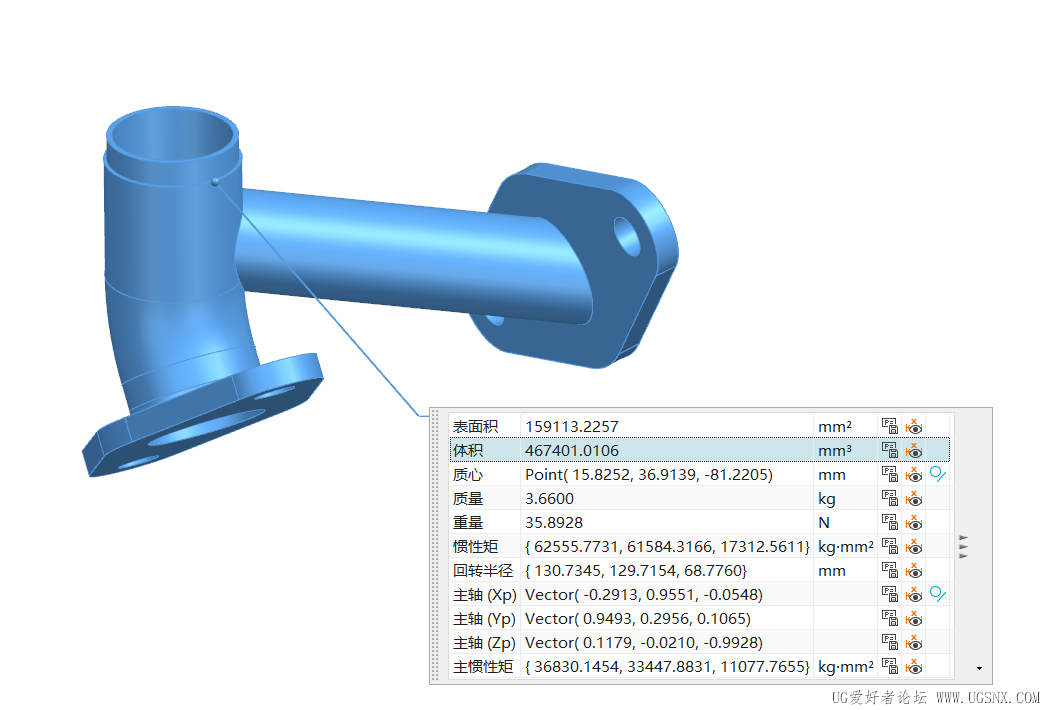Click the Vector( 0.9493, 0.2956, 0.1065) value

pyautogui.click(x=638, y=619)
